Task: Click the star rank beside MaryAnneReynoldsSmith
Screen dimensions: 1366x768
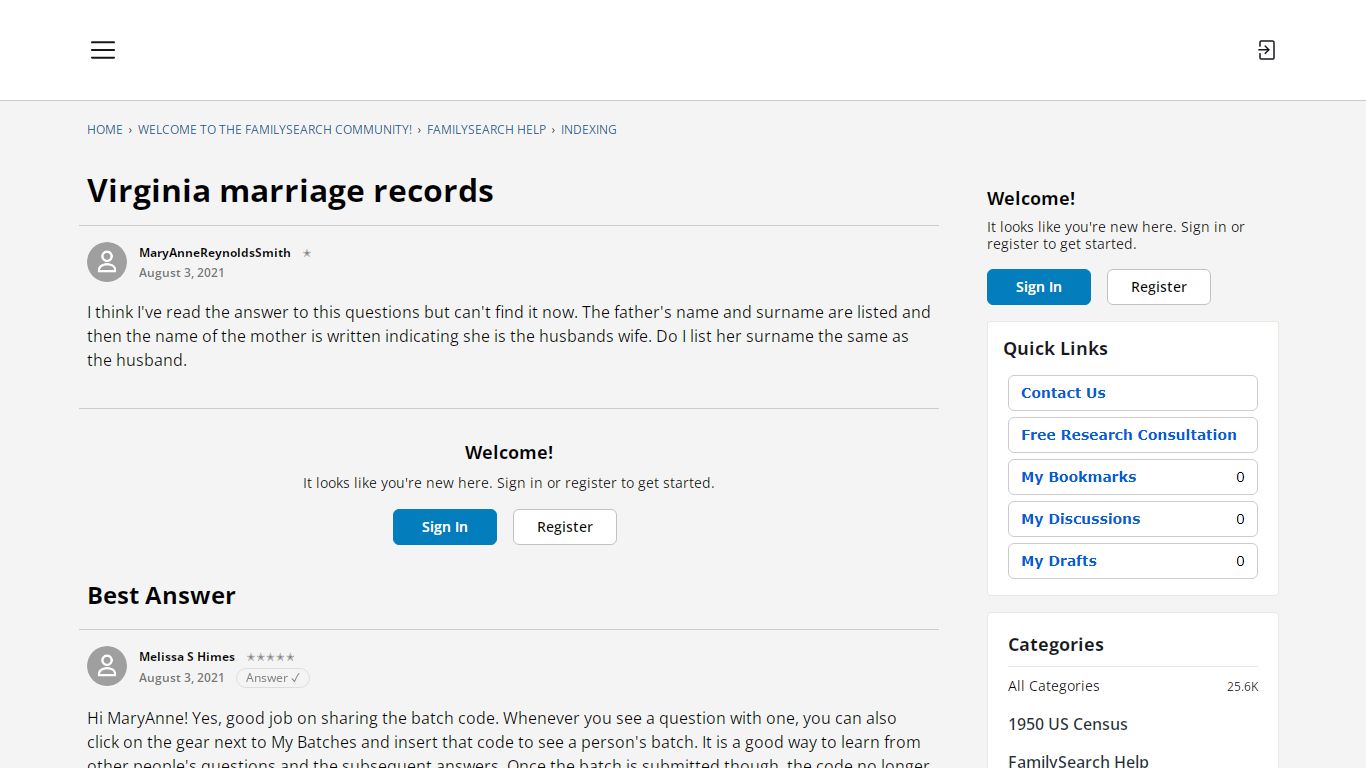Action: 307,253
